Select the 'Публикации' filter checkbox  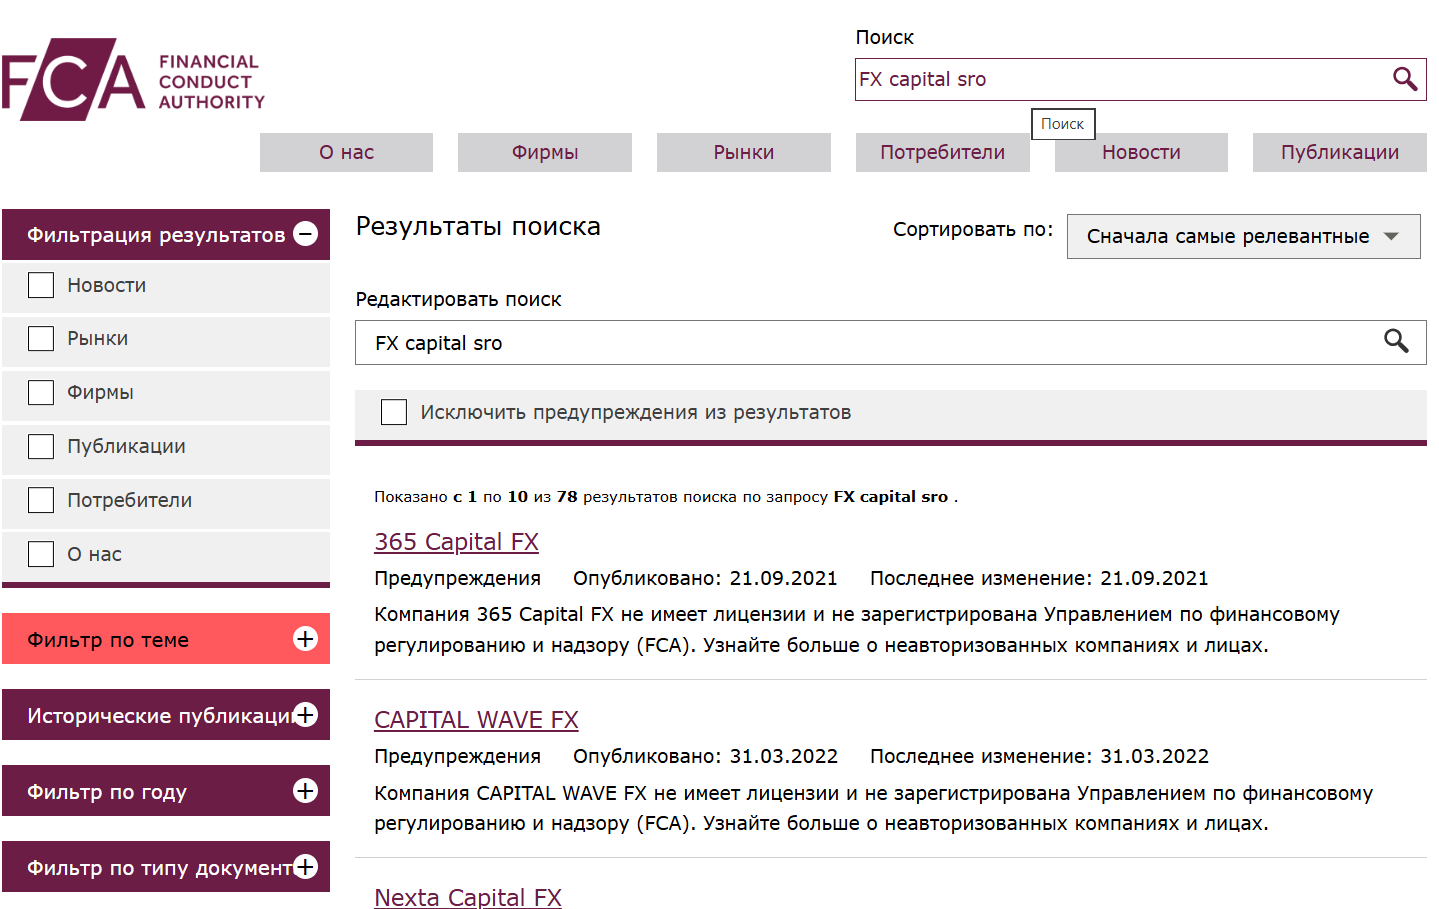click(40, 446)
